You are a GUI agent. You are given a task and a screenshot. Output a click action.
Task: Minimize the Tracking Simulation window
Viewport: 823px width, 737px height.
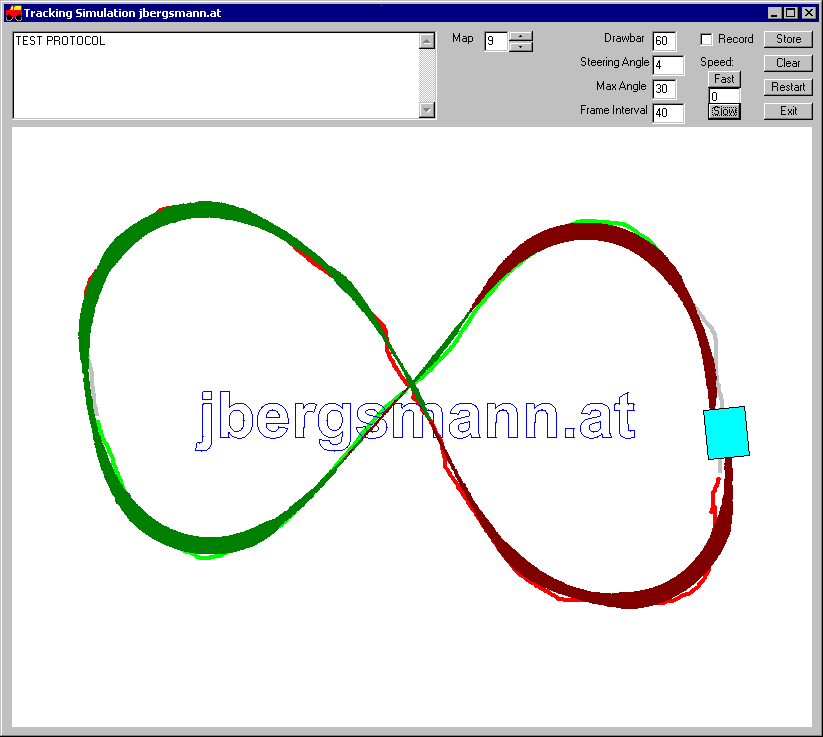(x=774, y=13)
